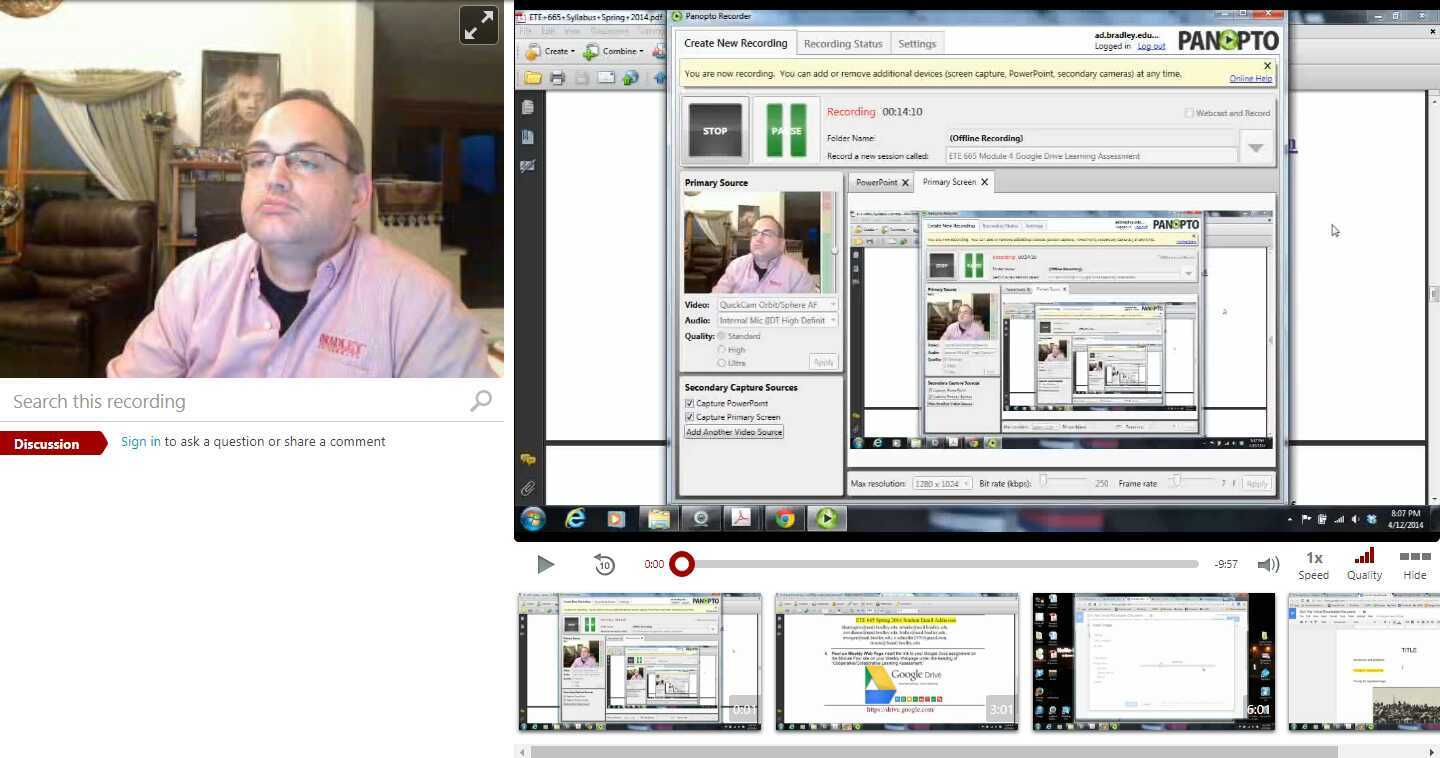Open the Max resolution dropdown
The width and height of the screenshot is (1440, 758).
(x=967, y=483)
